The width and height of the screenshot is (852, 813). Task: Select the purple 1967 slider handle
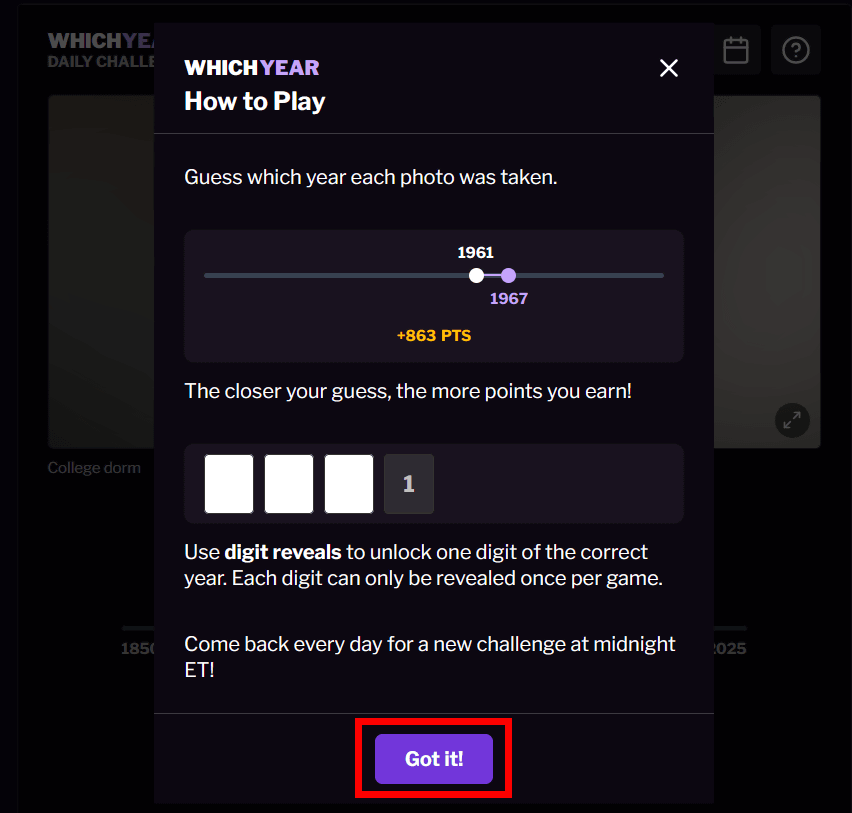pyautogui.click(x=508, y=276)
